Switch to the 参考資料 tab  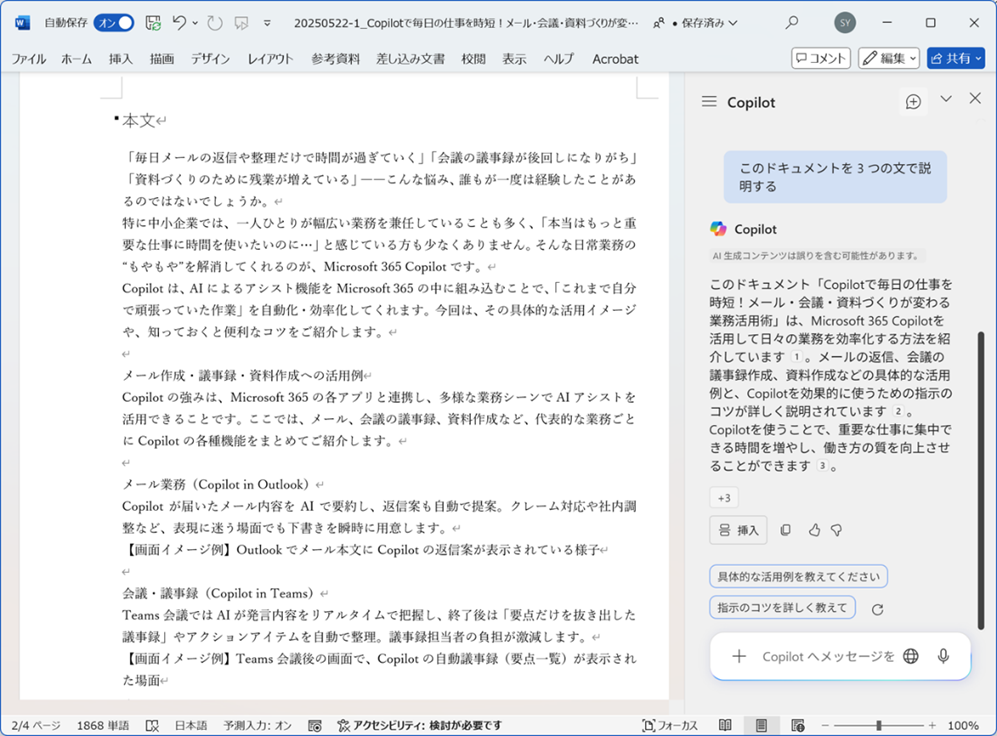336,59
